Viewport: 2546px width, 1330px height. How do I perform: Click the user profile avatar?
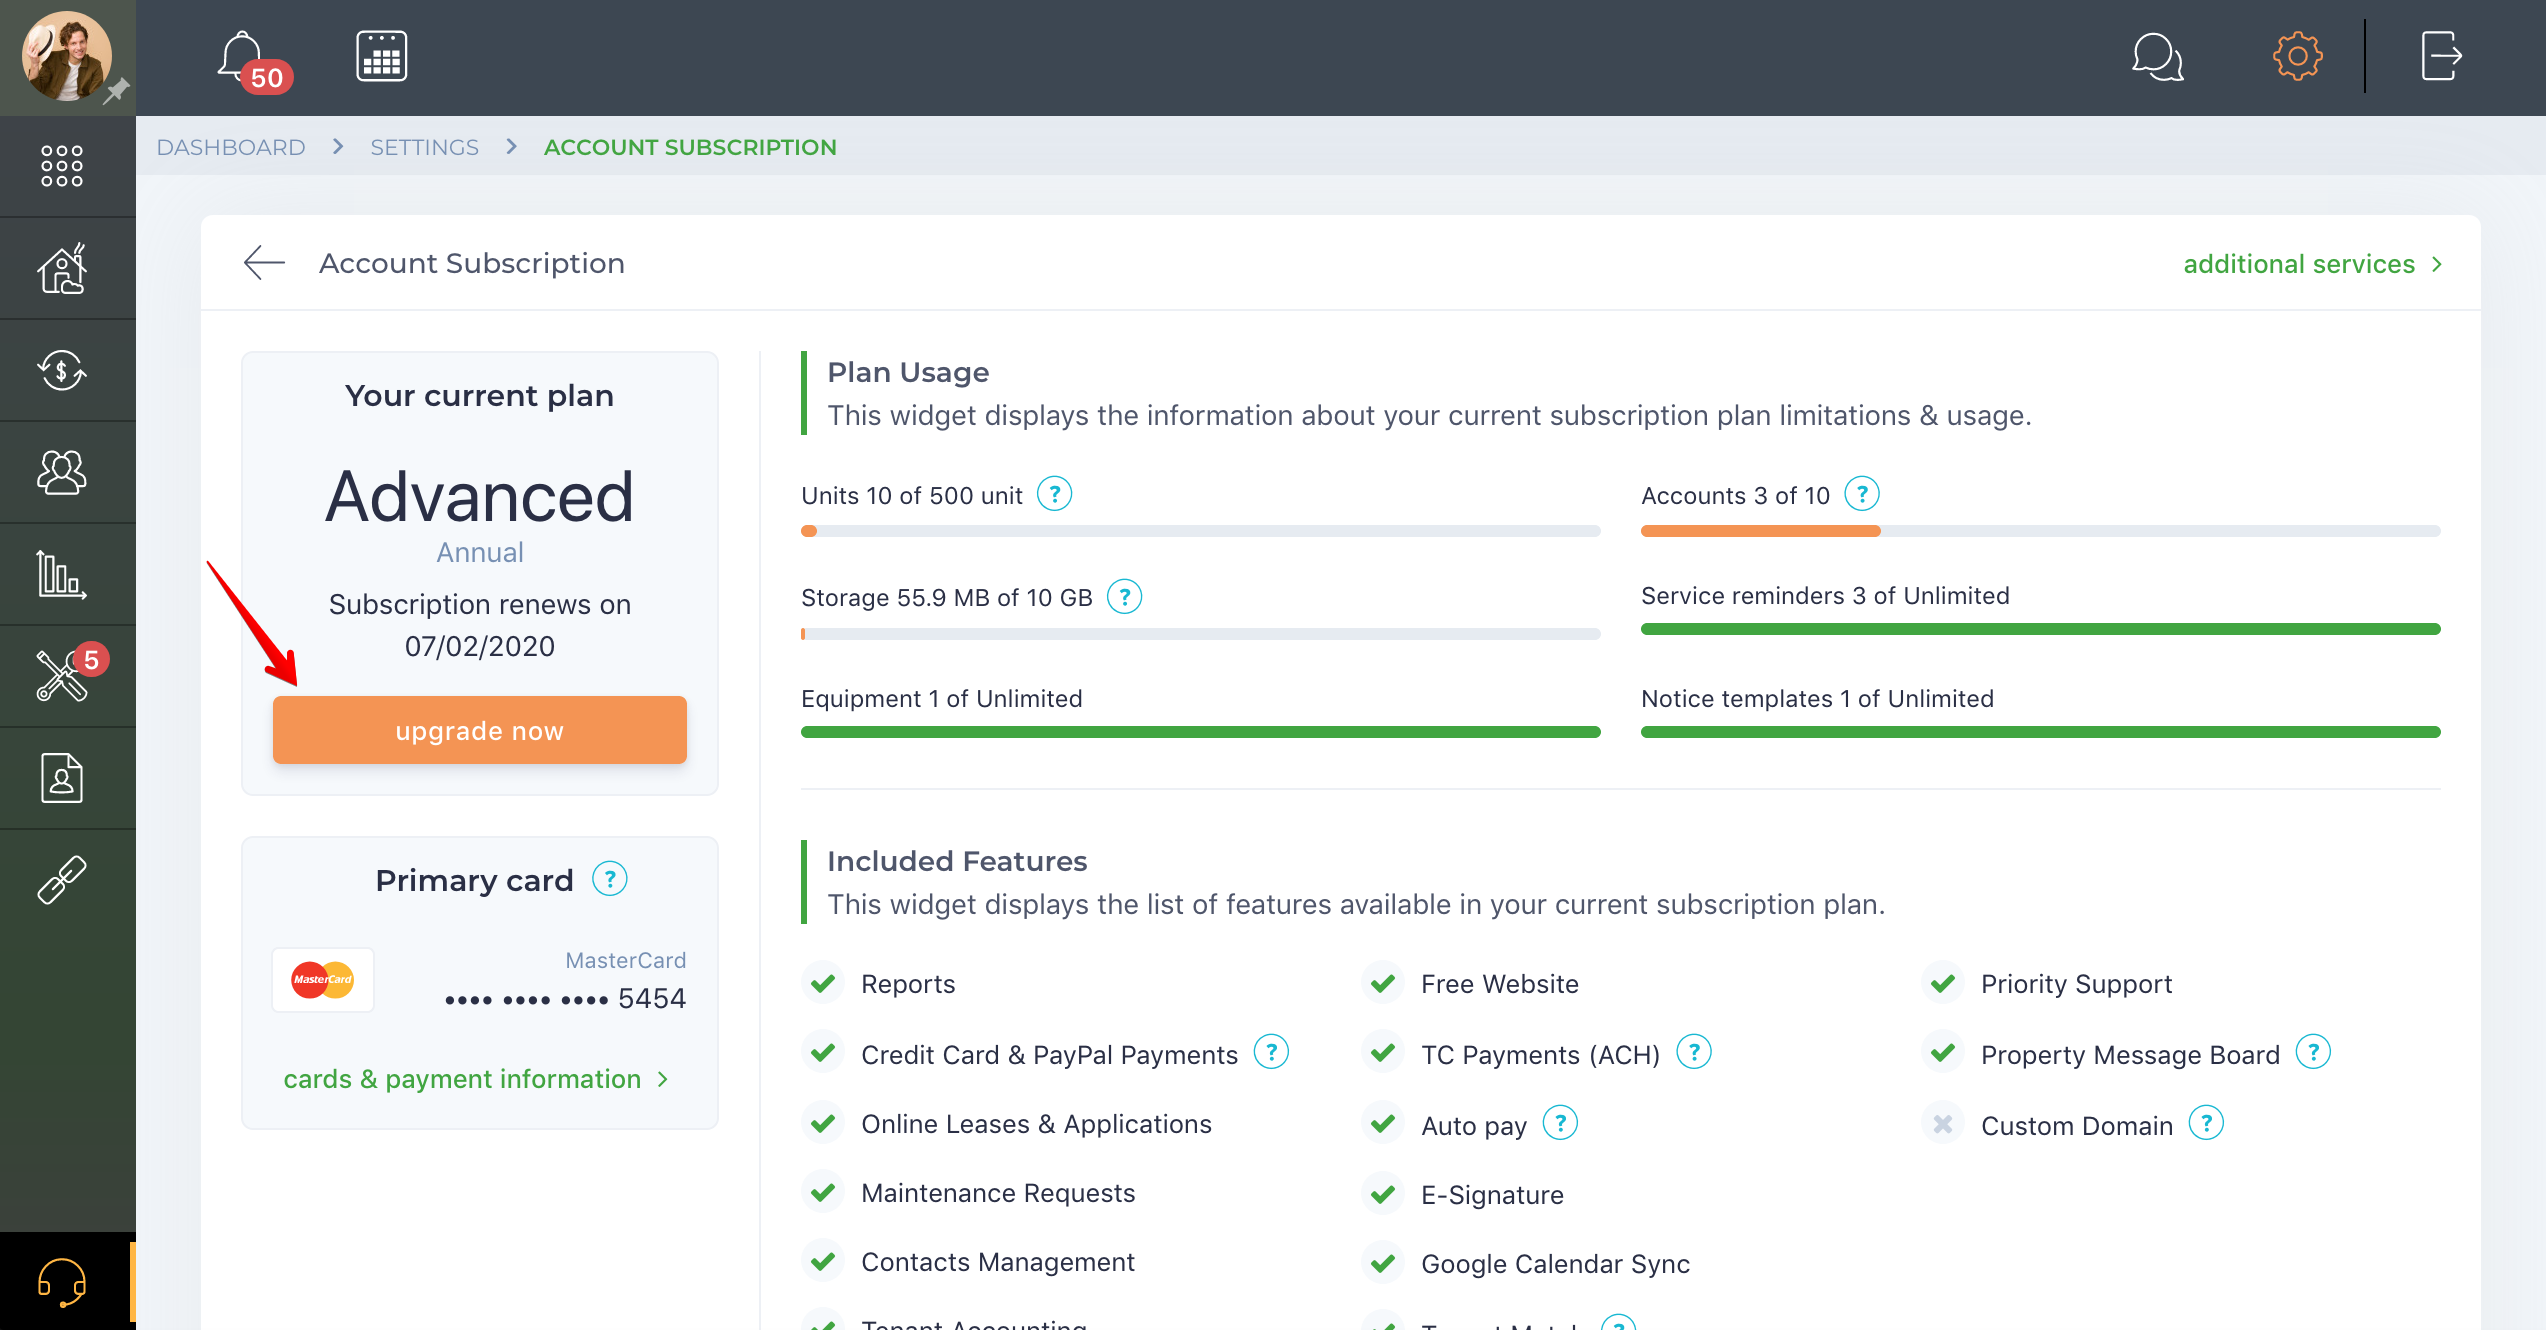point(67,56)
